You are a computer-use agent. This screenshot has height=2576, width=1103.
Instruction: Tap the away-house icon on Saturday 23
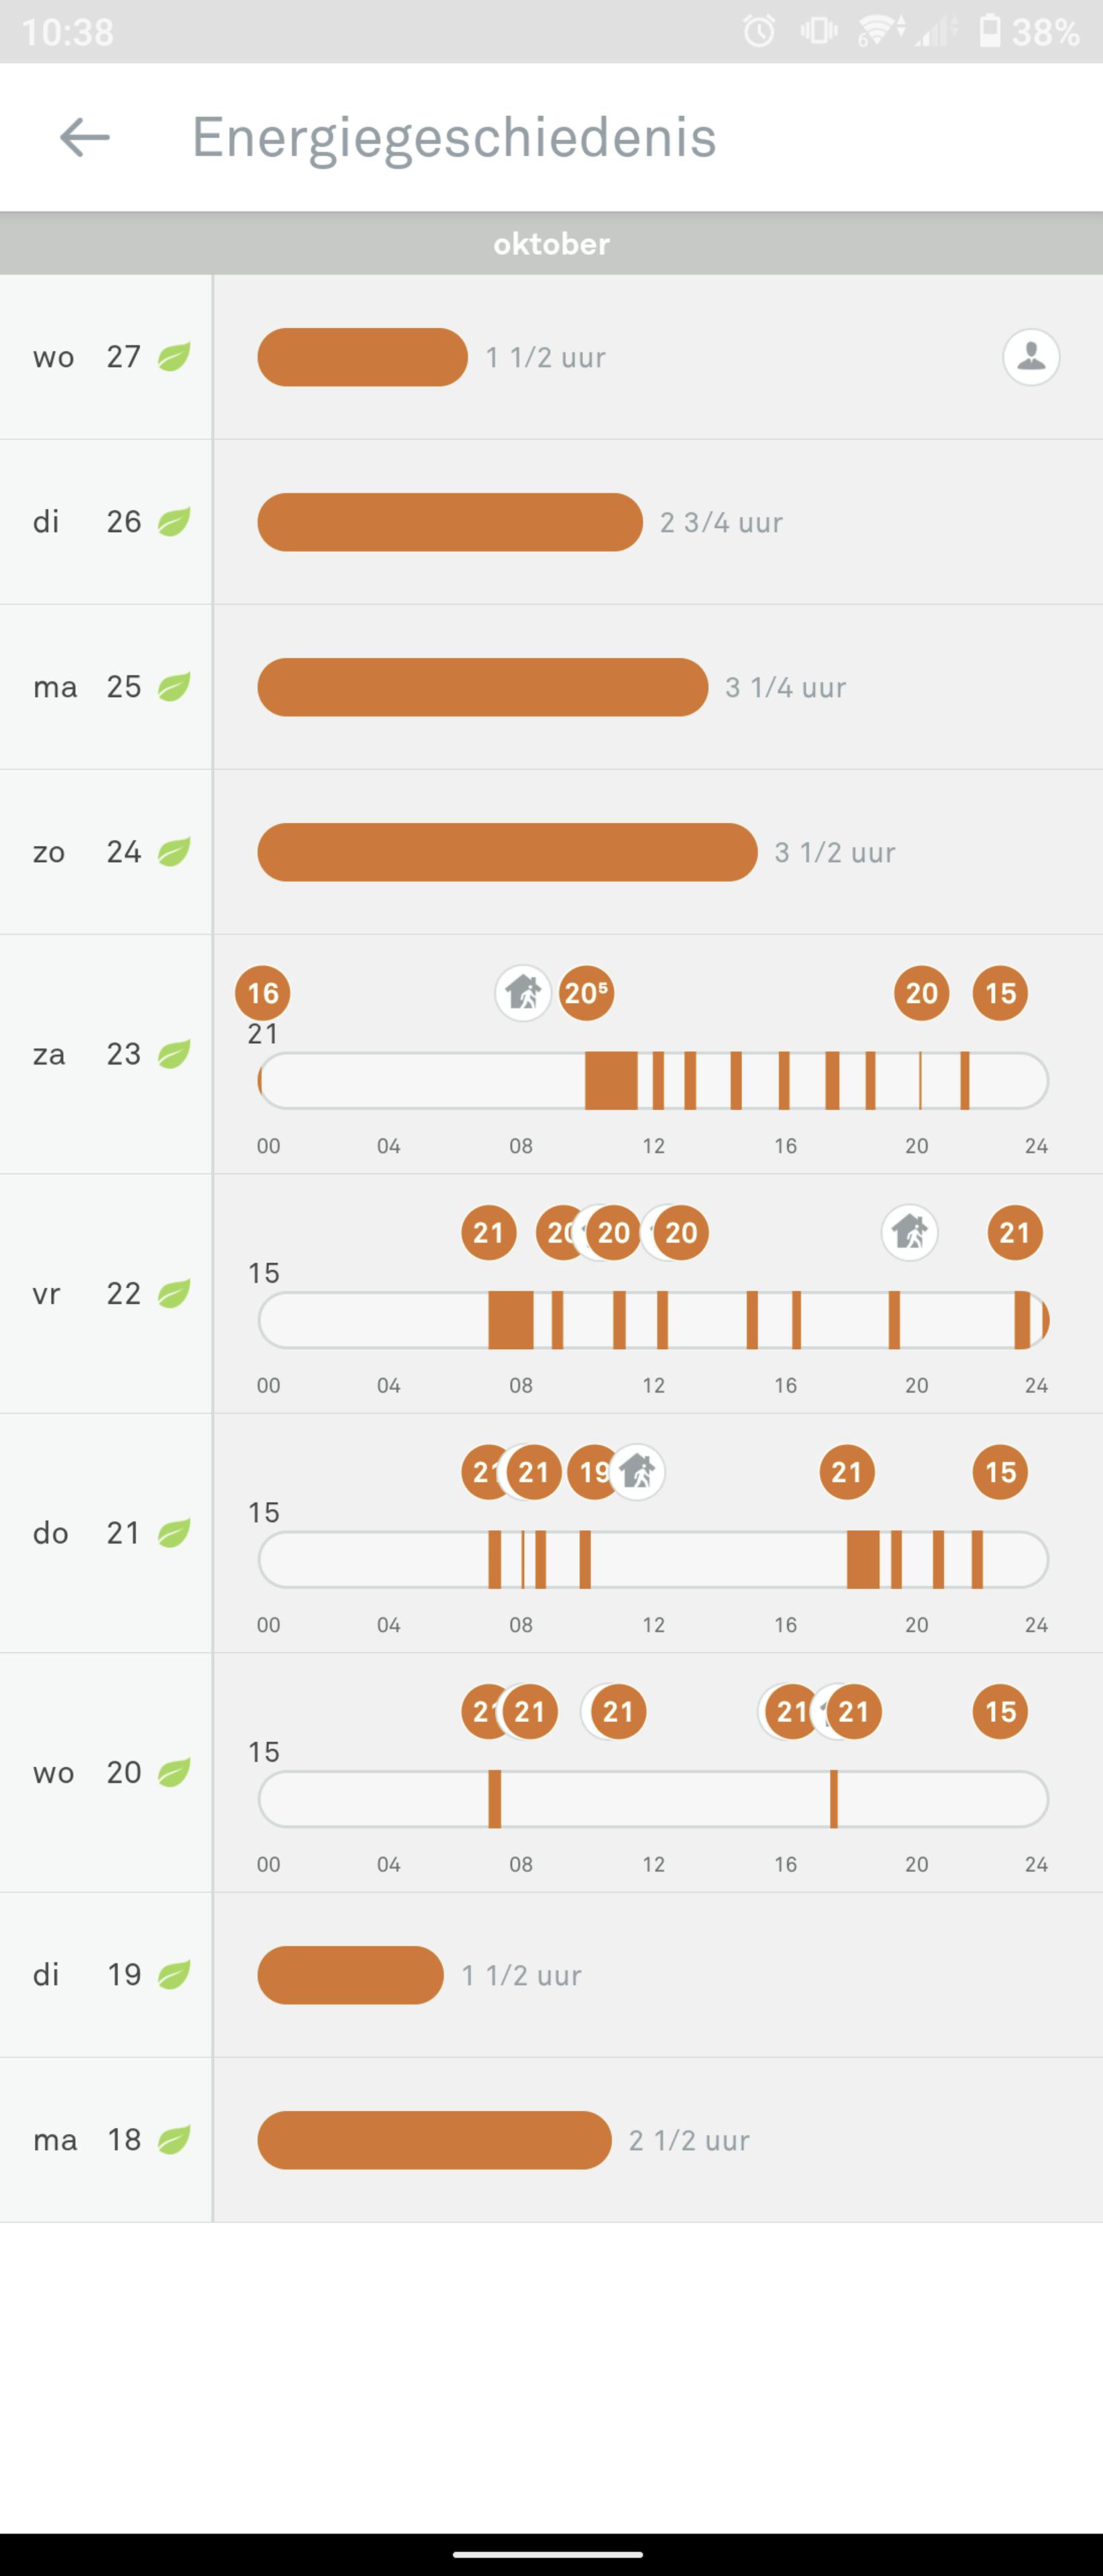click(x=523, y=993)
